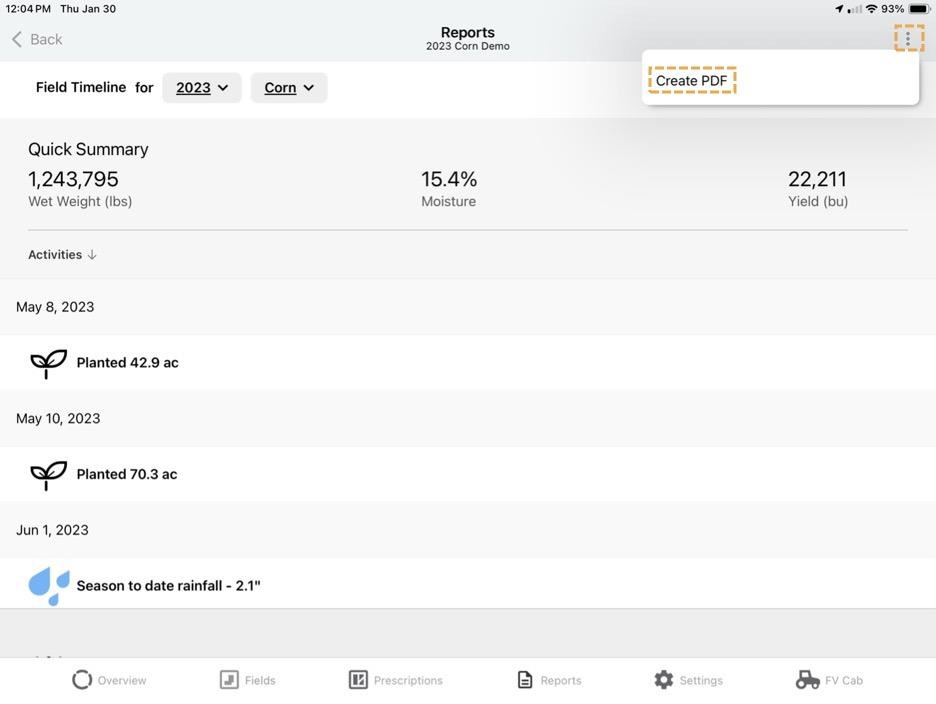
Task: Select Create PDF from the menu
Action: (691, 81)
